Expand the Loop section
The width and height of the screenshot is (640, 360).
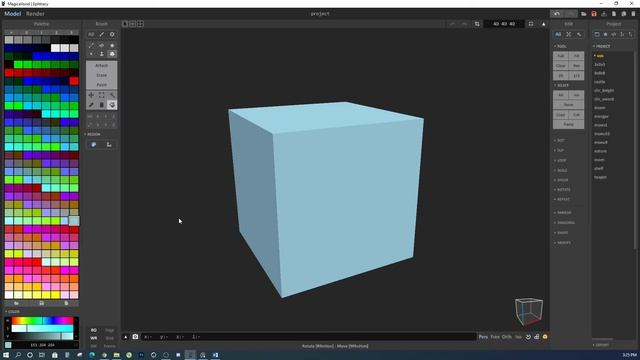560,160
